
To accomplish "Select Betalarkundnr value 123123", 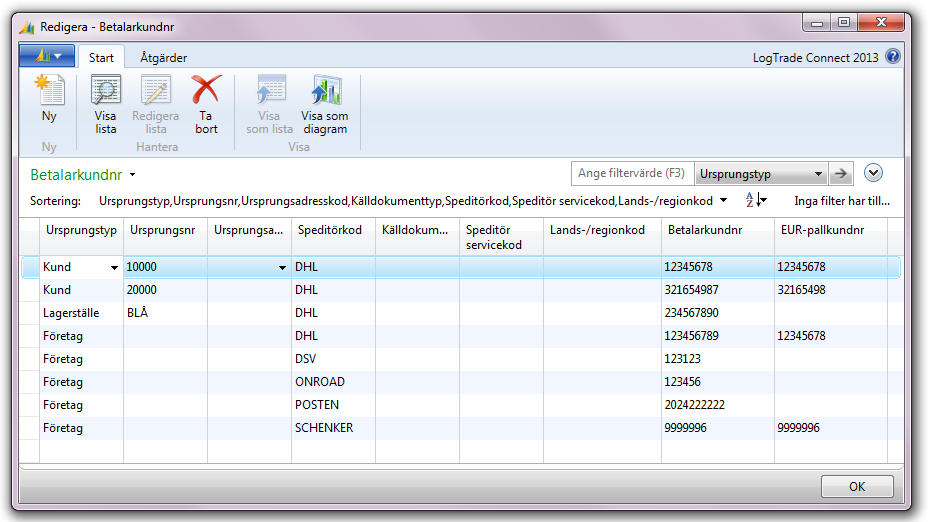I will click(718, 359).
